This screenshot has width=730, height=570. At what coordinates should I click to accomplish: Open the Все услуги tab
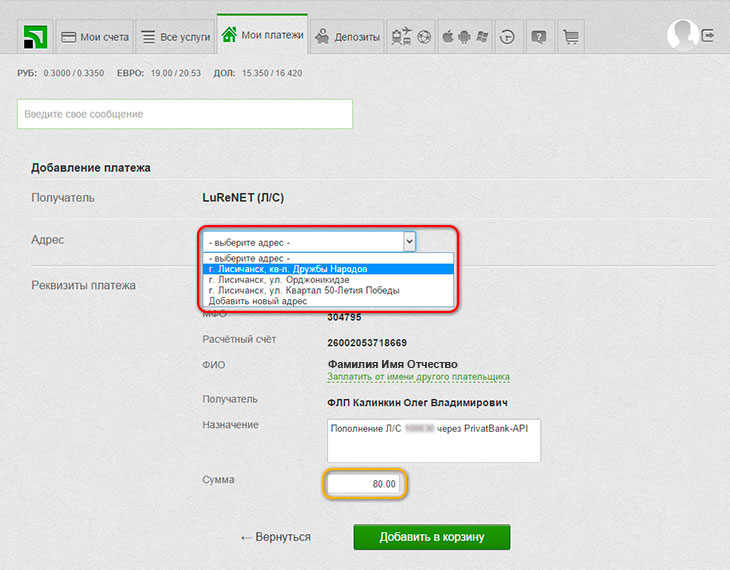(176, 37)
